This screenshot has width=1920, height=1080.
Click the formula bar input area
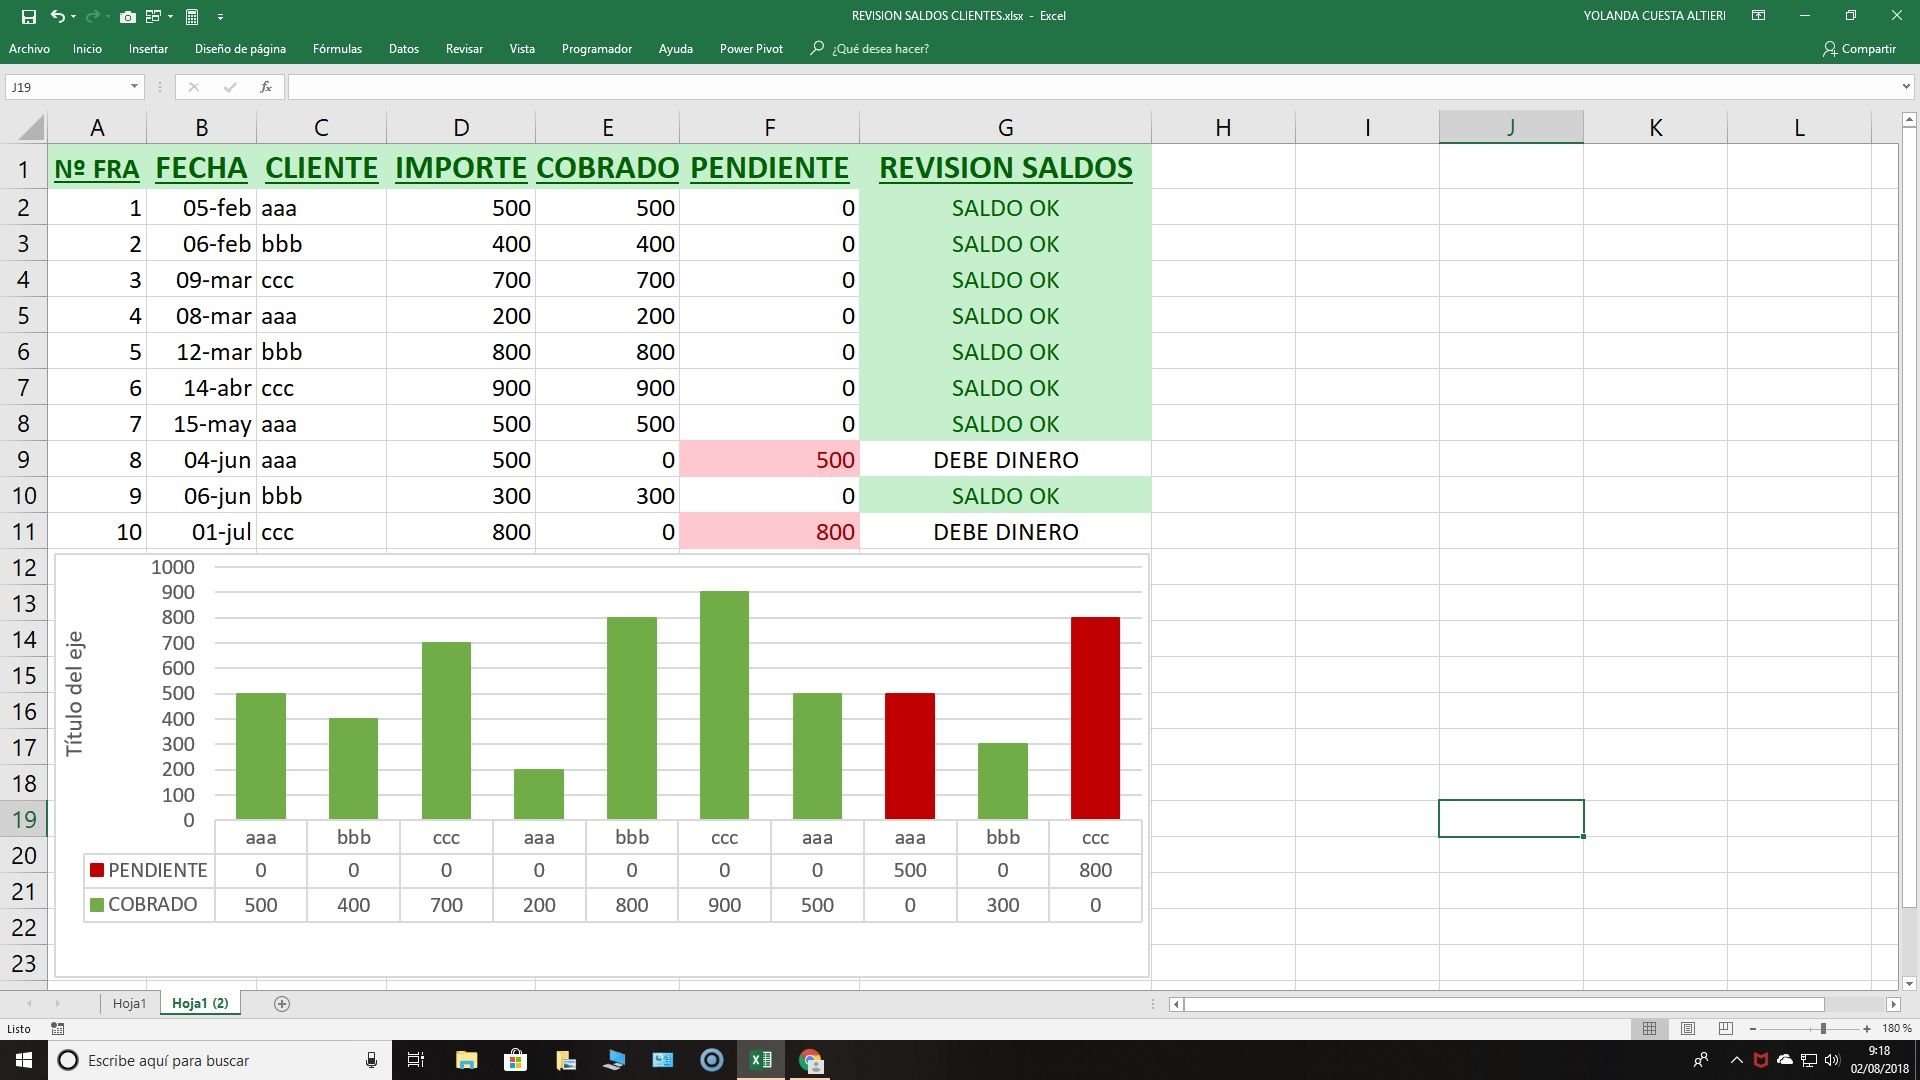click(x=1093, y=87)
